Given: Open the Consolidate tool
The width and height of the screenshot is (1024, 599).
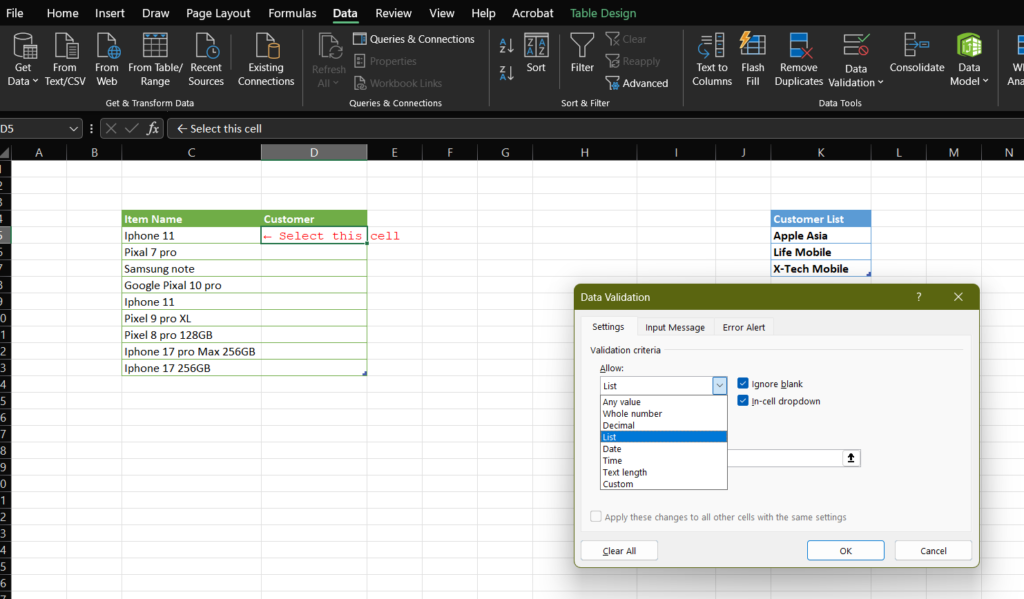Looking at the screenshot, I should click(916, 46).
